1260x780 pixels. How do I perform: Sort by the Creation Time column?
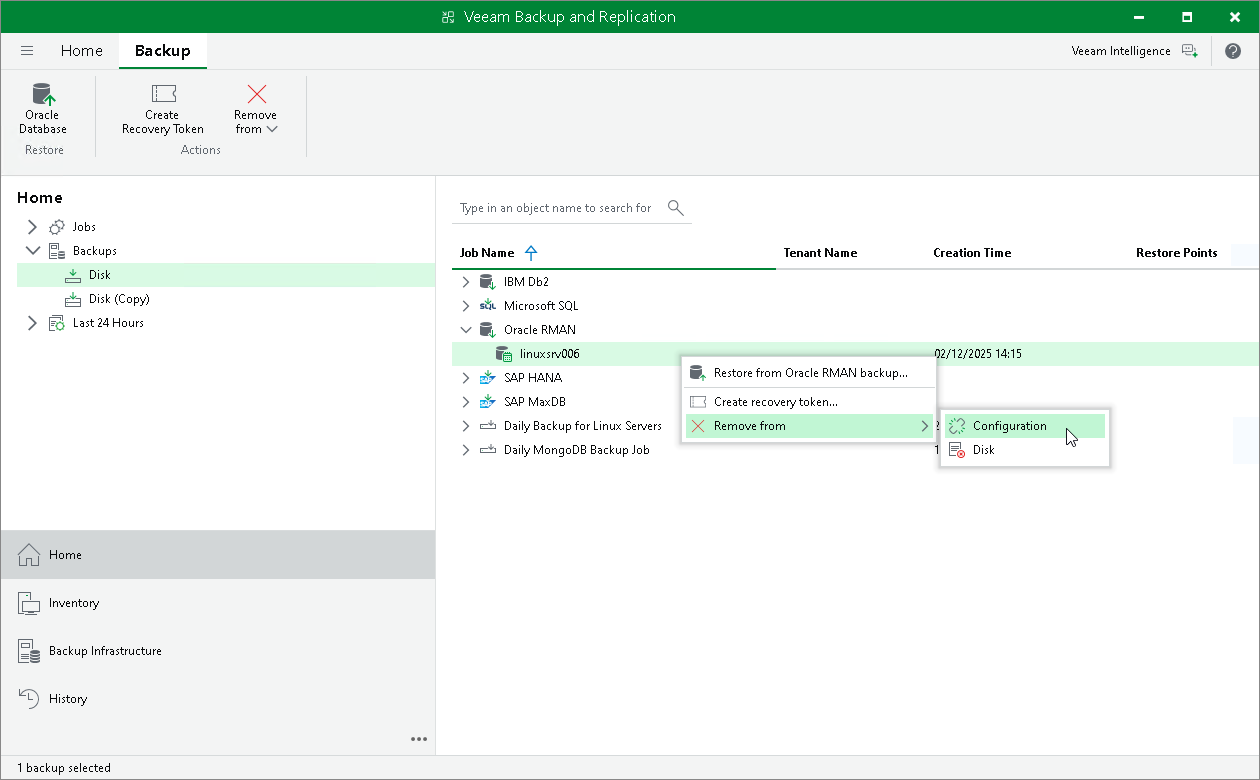click(x=972, y=253)
